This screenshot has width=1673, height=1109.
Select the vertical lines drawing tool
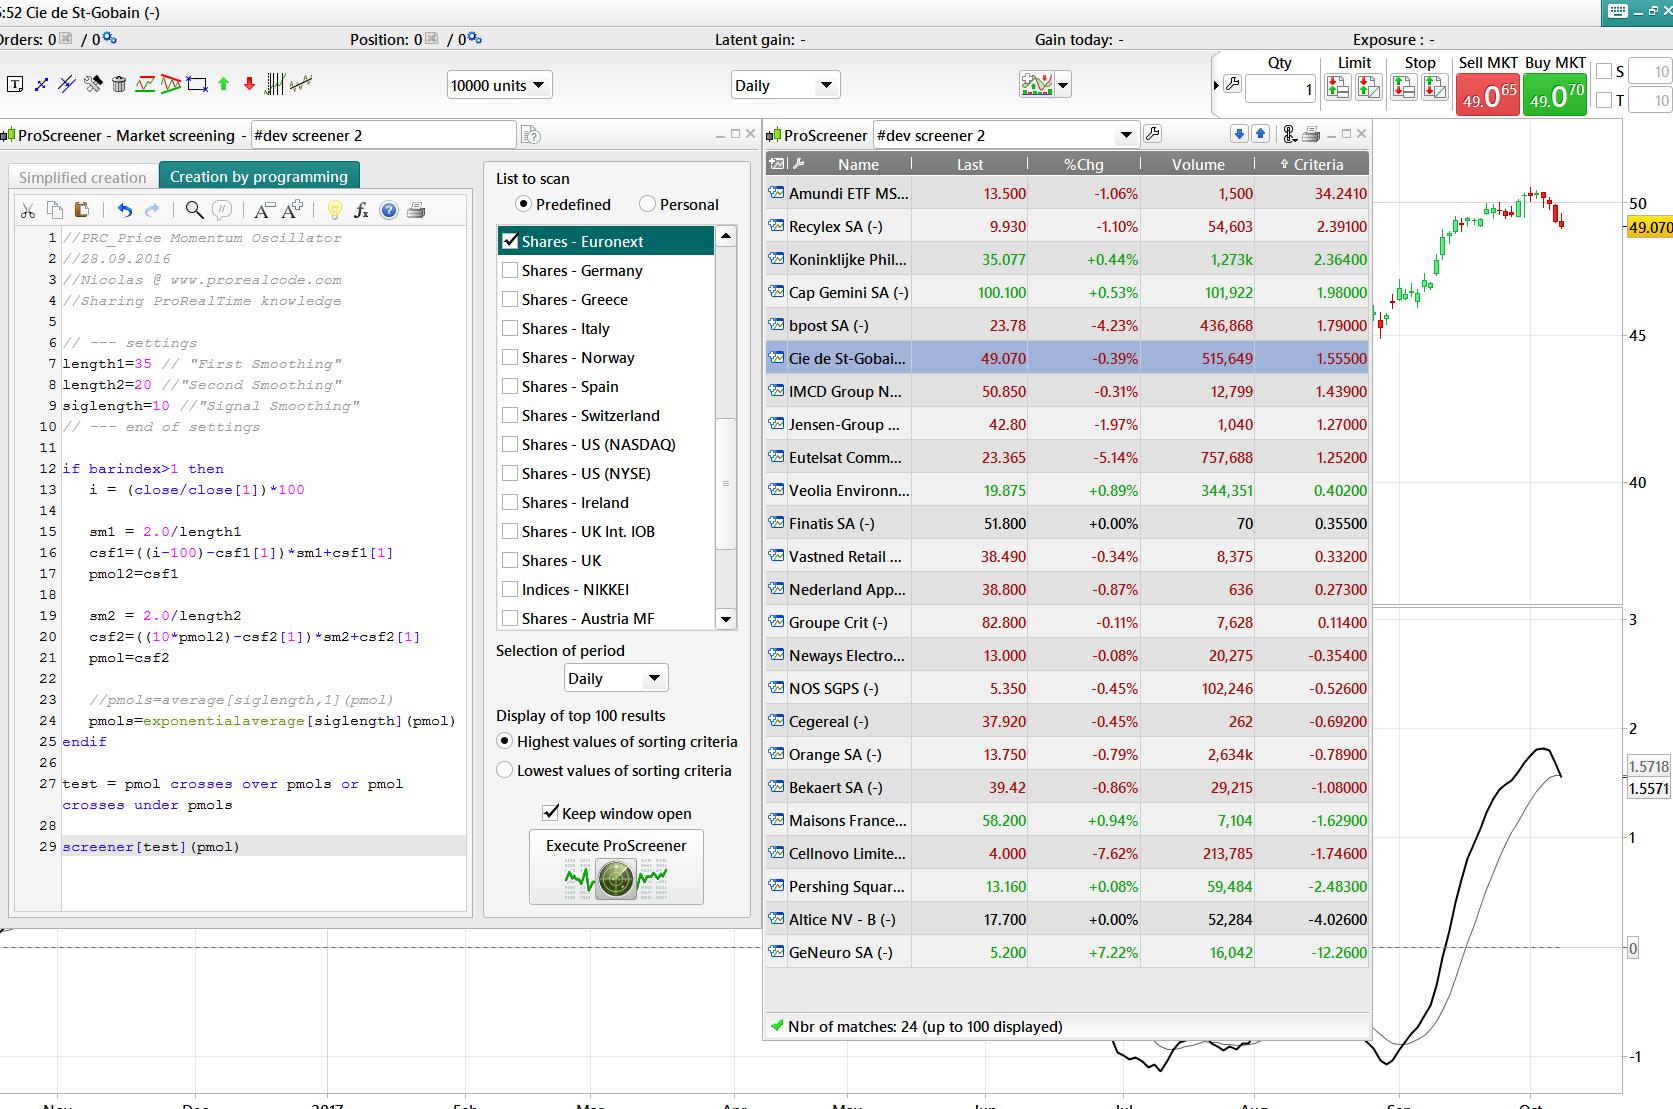[275, 84]
